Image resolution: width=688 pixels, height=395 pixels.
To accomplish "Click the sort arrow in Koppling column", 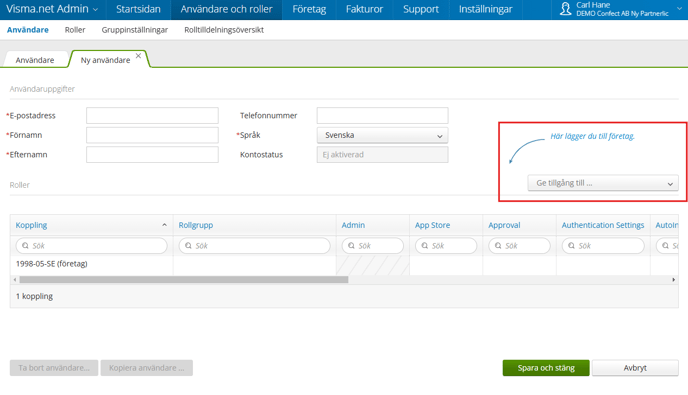I will tap(165, 225).
